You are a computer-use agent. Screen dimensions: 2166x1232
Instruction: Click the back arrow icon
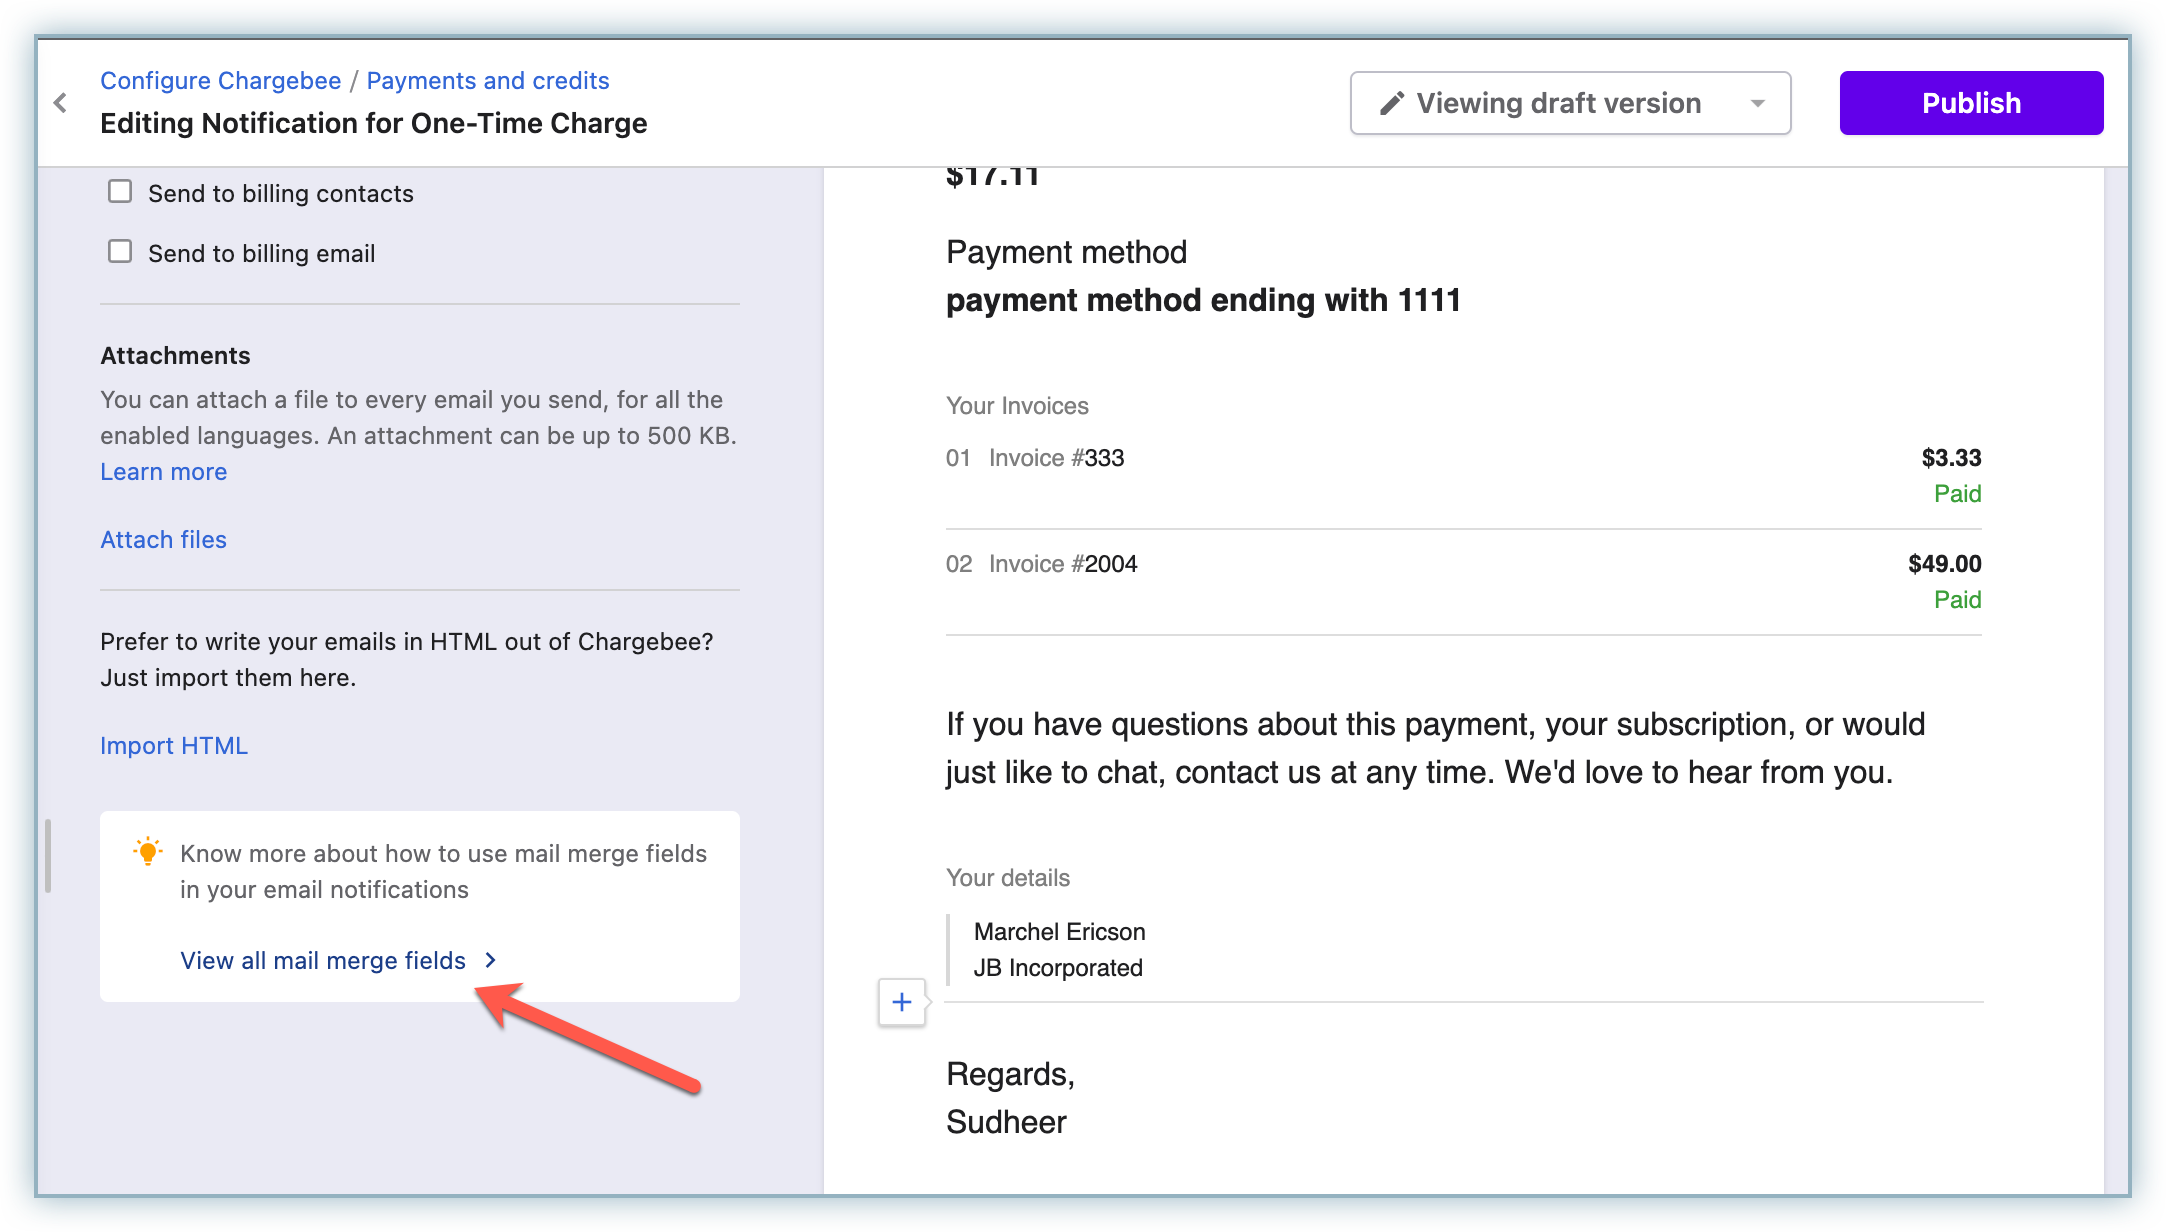click(x=61, y=103)
